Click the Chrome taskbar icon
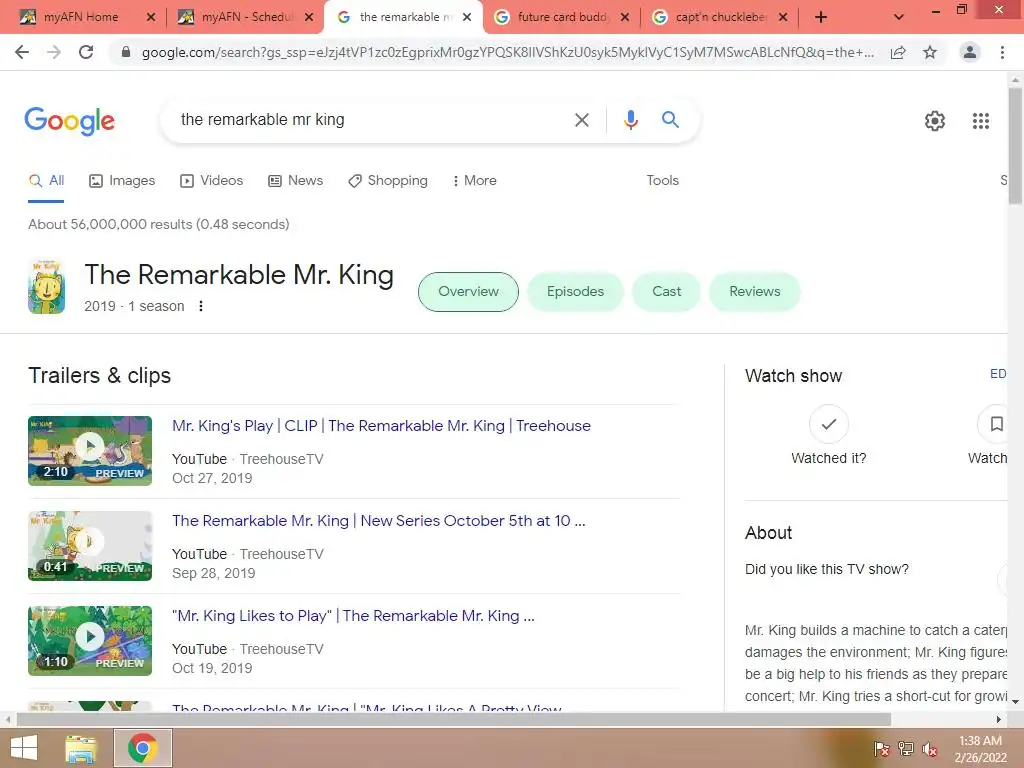 pos(143,748)
